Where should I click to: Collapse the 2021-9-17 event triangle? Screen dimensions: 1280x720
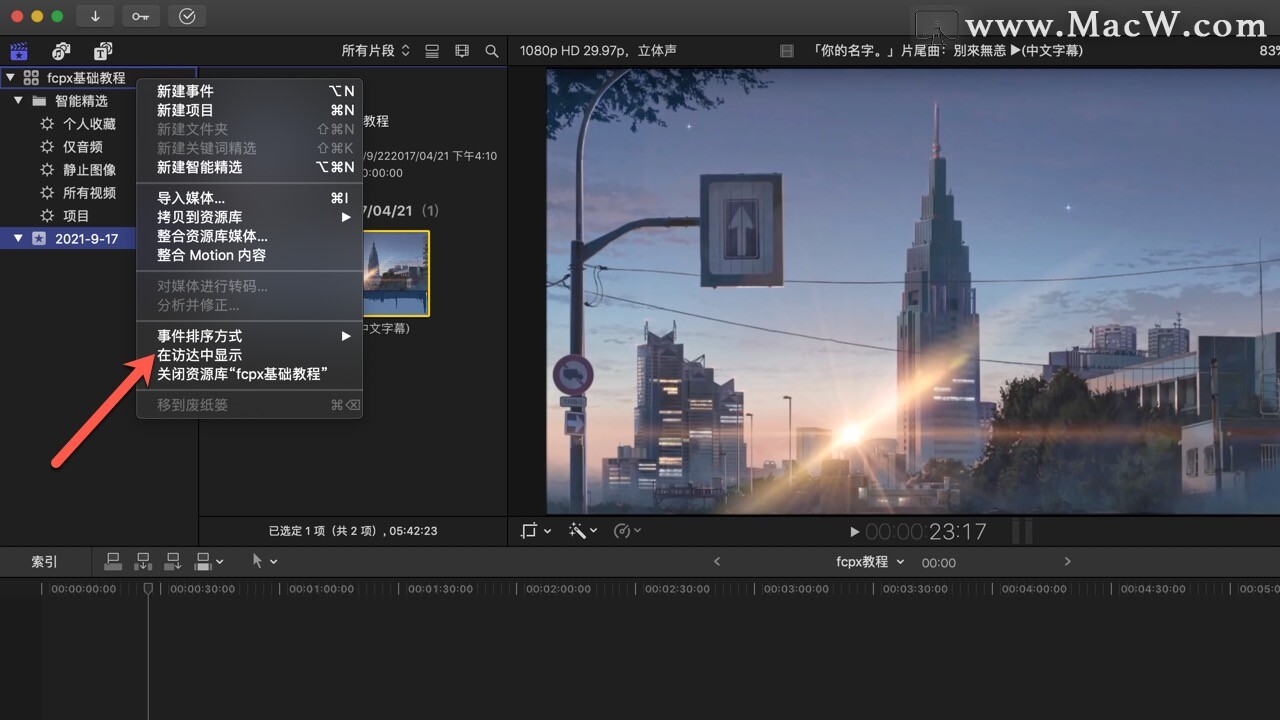point(18,238)
